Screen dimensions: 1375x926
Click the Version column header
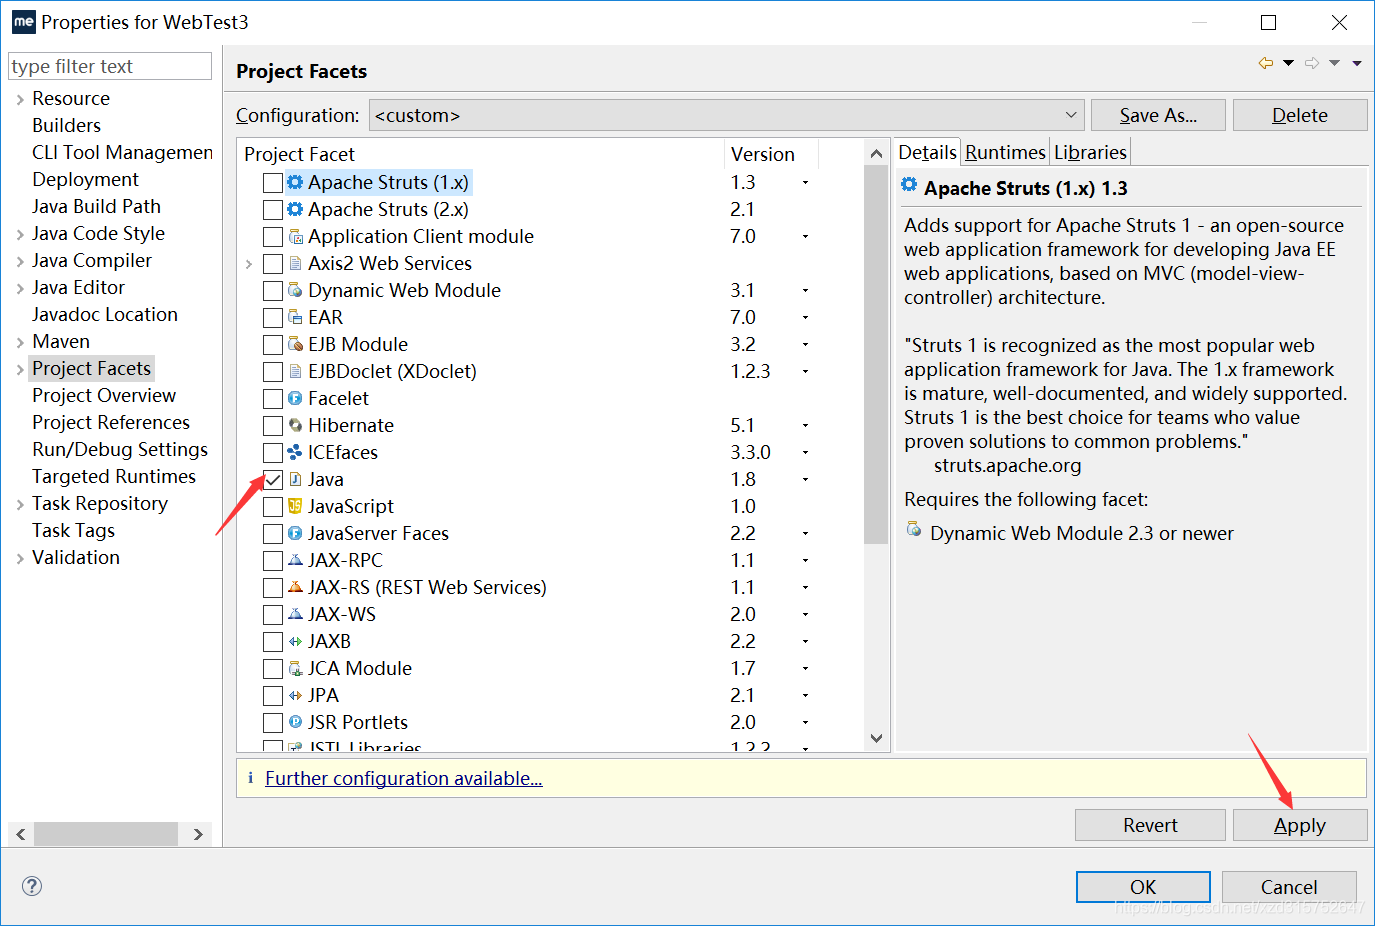click(771, 154)
